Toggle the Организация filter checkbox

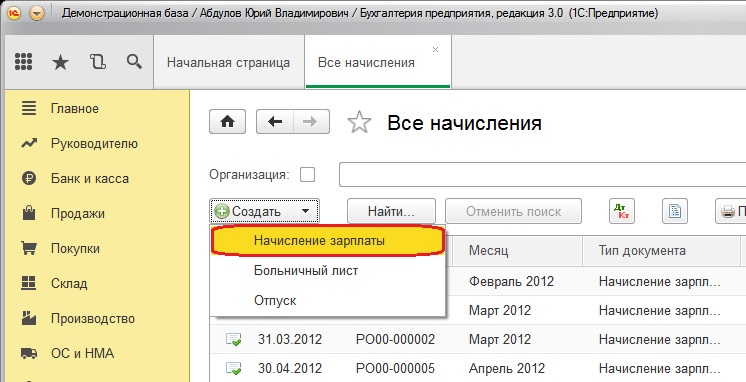point(307,175)
